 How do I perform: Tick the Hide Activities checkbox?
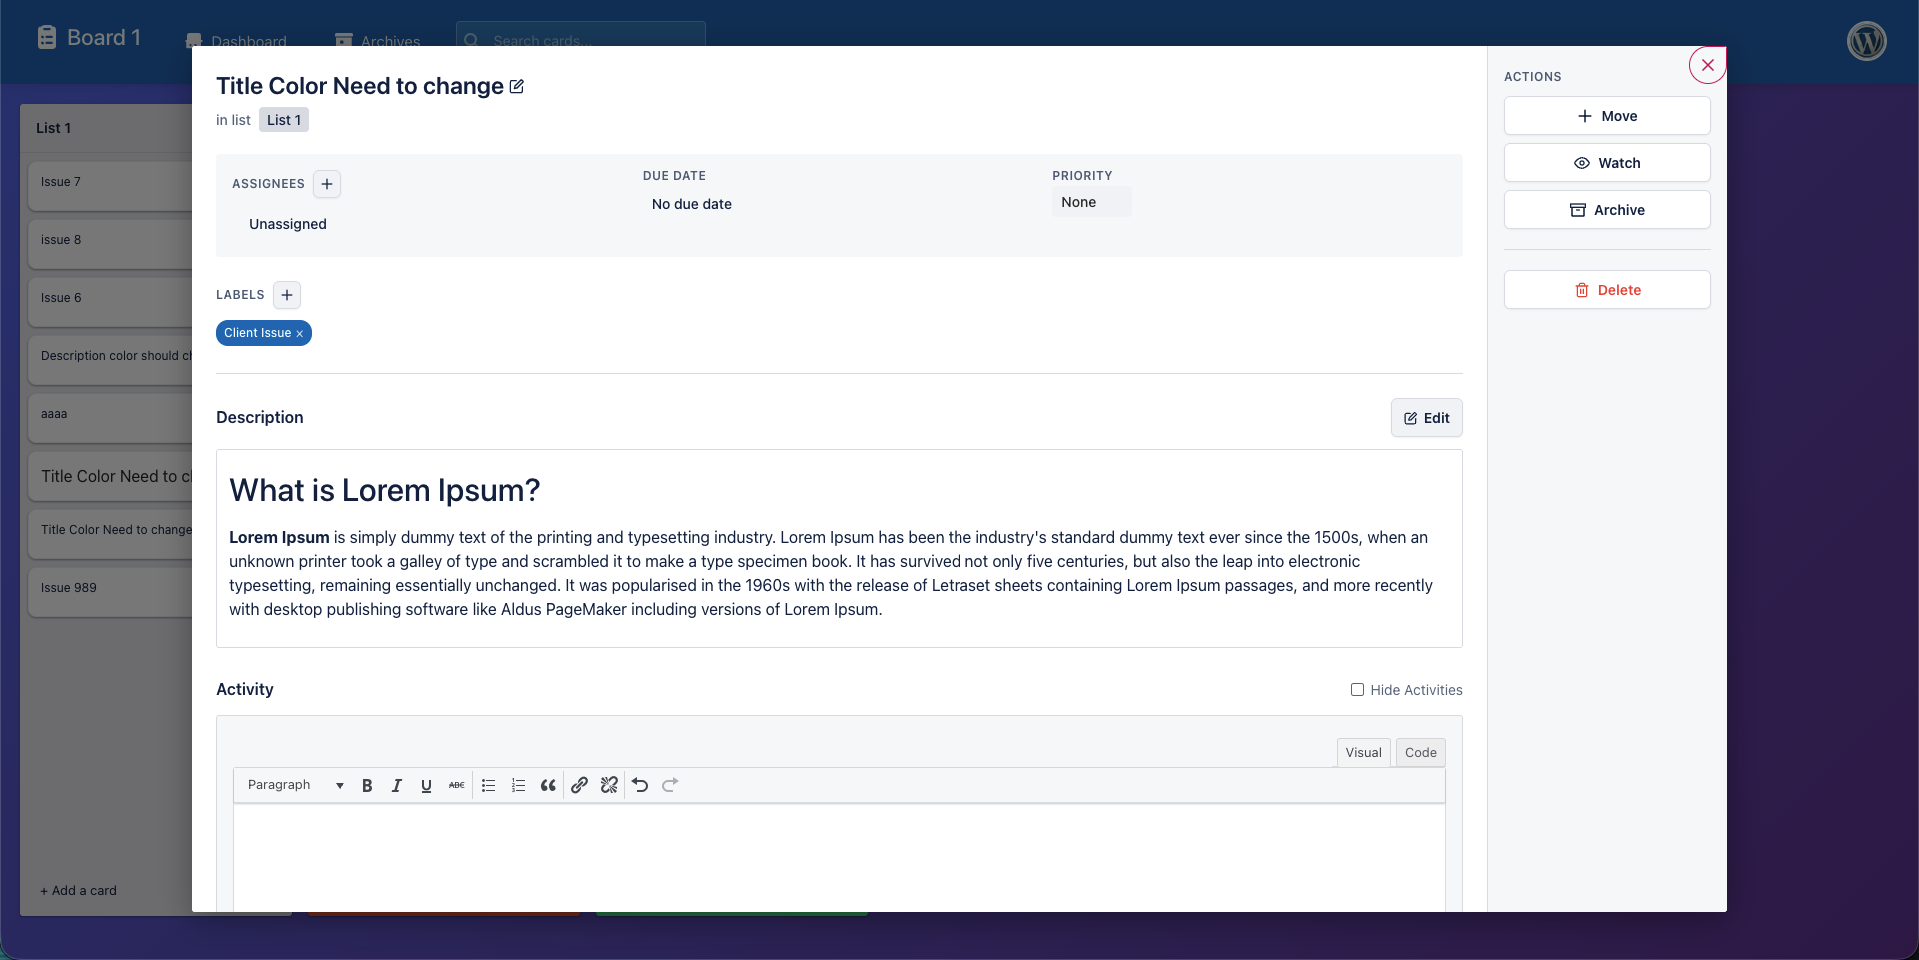[x=1357, y=690]
